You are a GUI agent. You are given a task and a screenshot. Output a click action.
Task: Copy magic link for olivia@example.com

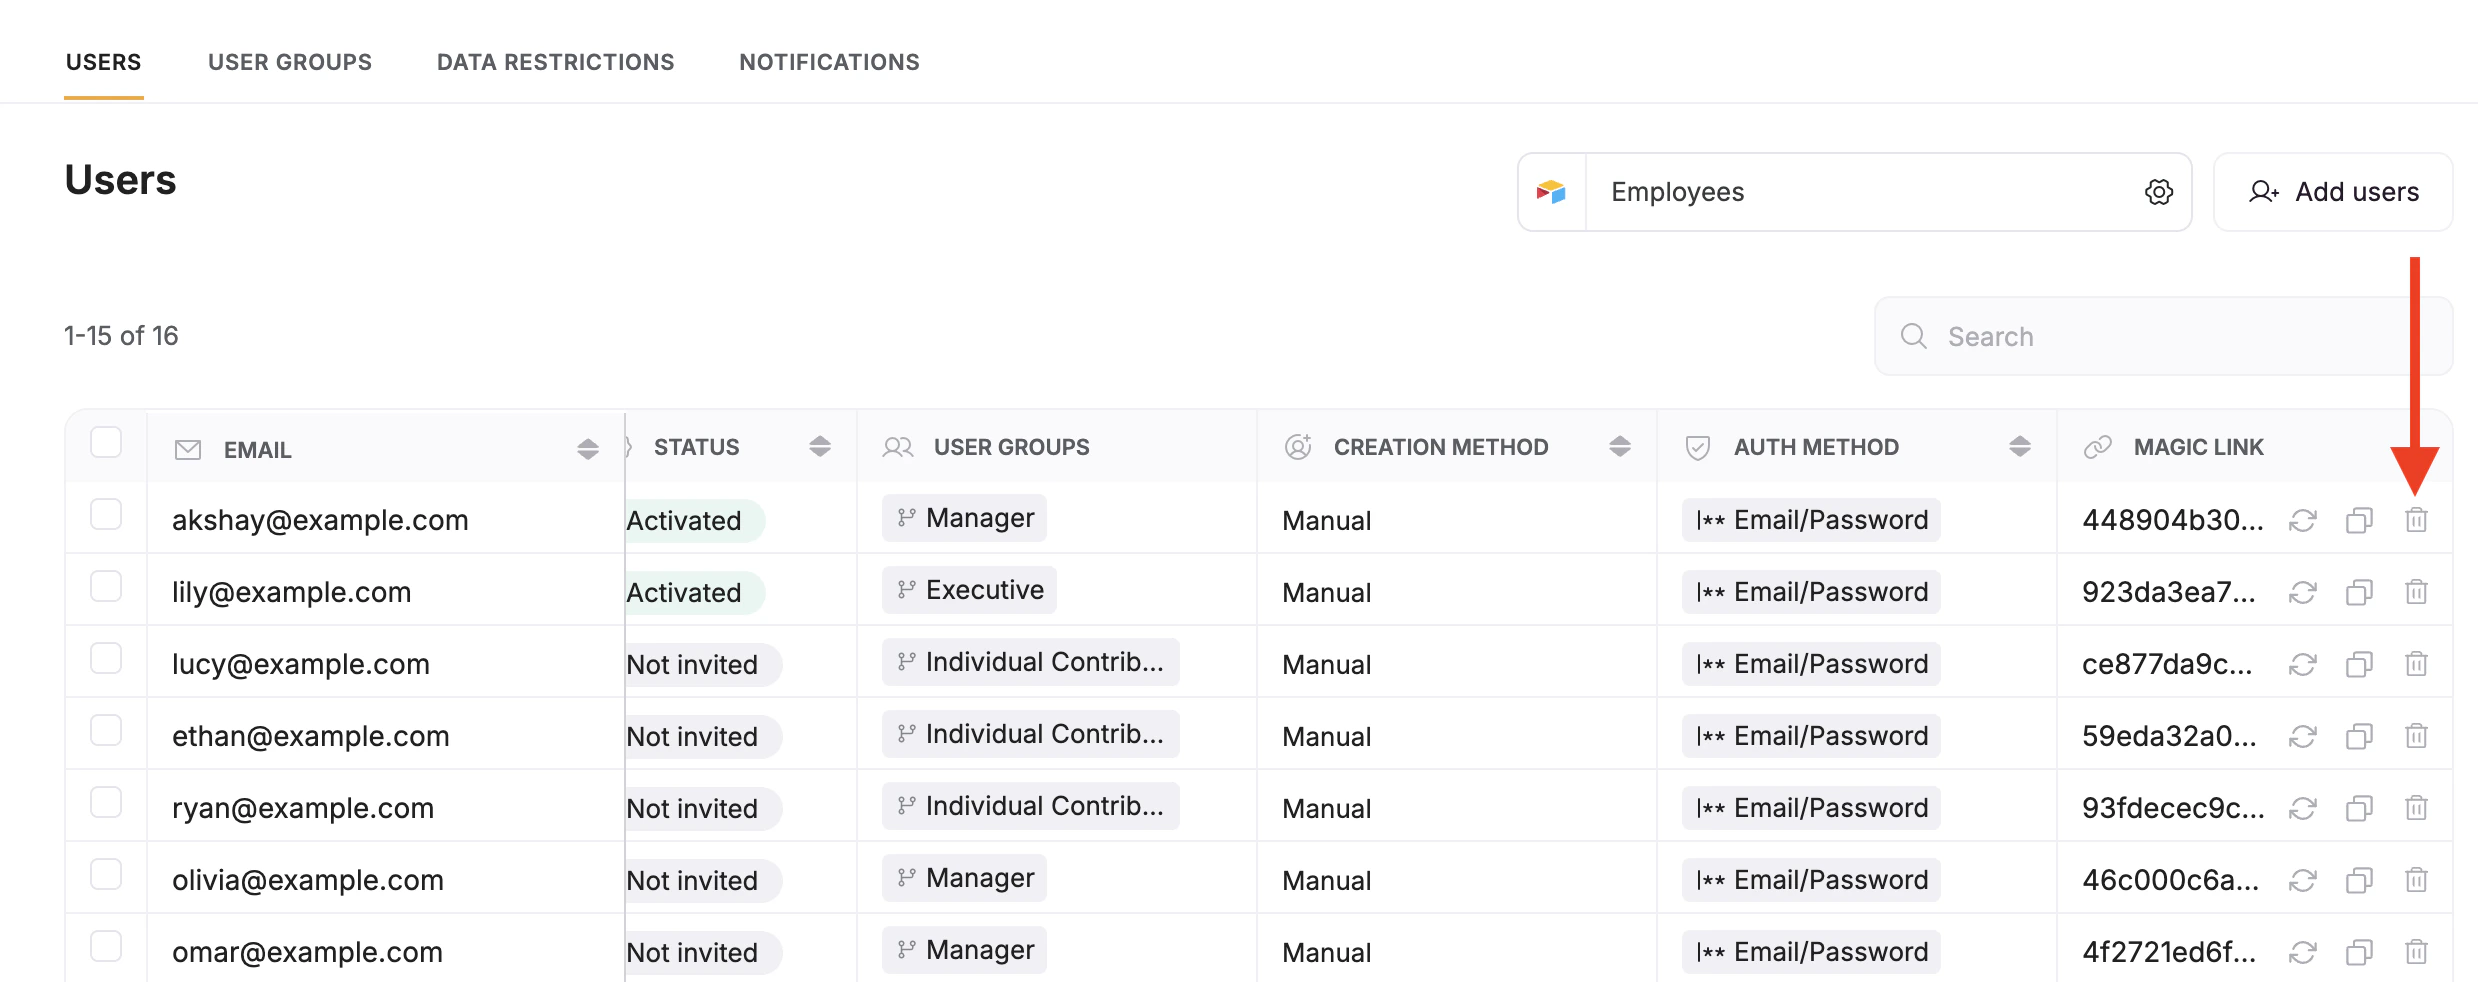(2360, 880)
